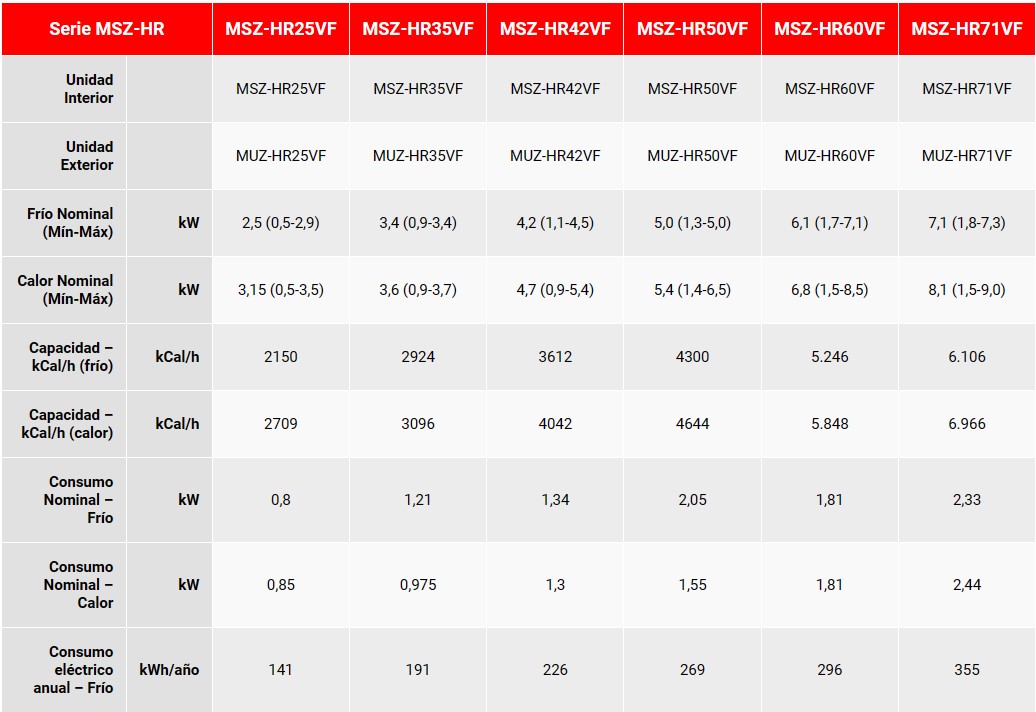Click heating capacity value 4644
Screen dimensions: 1036x712
[692, 424]
